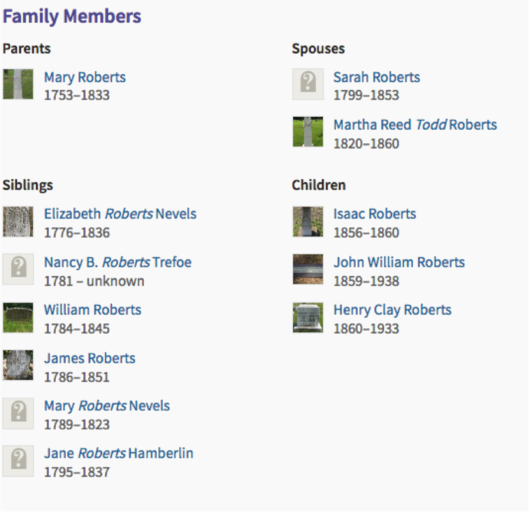Viewport: 529px width, 512px height.
Task: Open Jane Roberts Hamberlin link
Action: 119,453
